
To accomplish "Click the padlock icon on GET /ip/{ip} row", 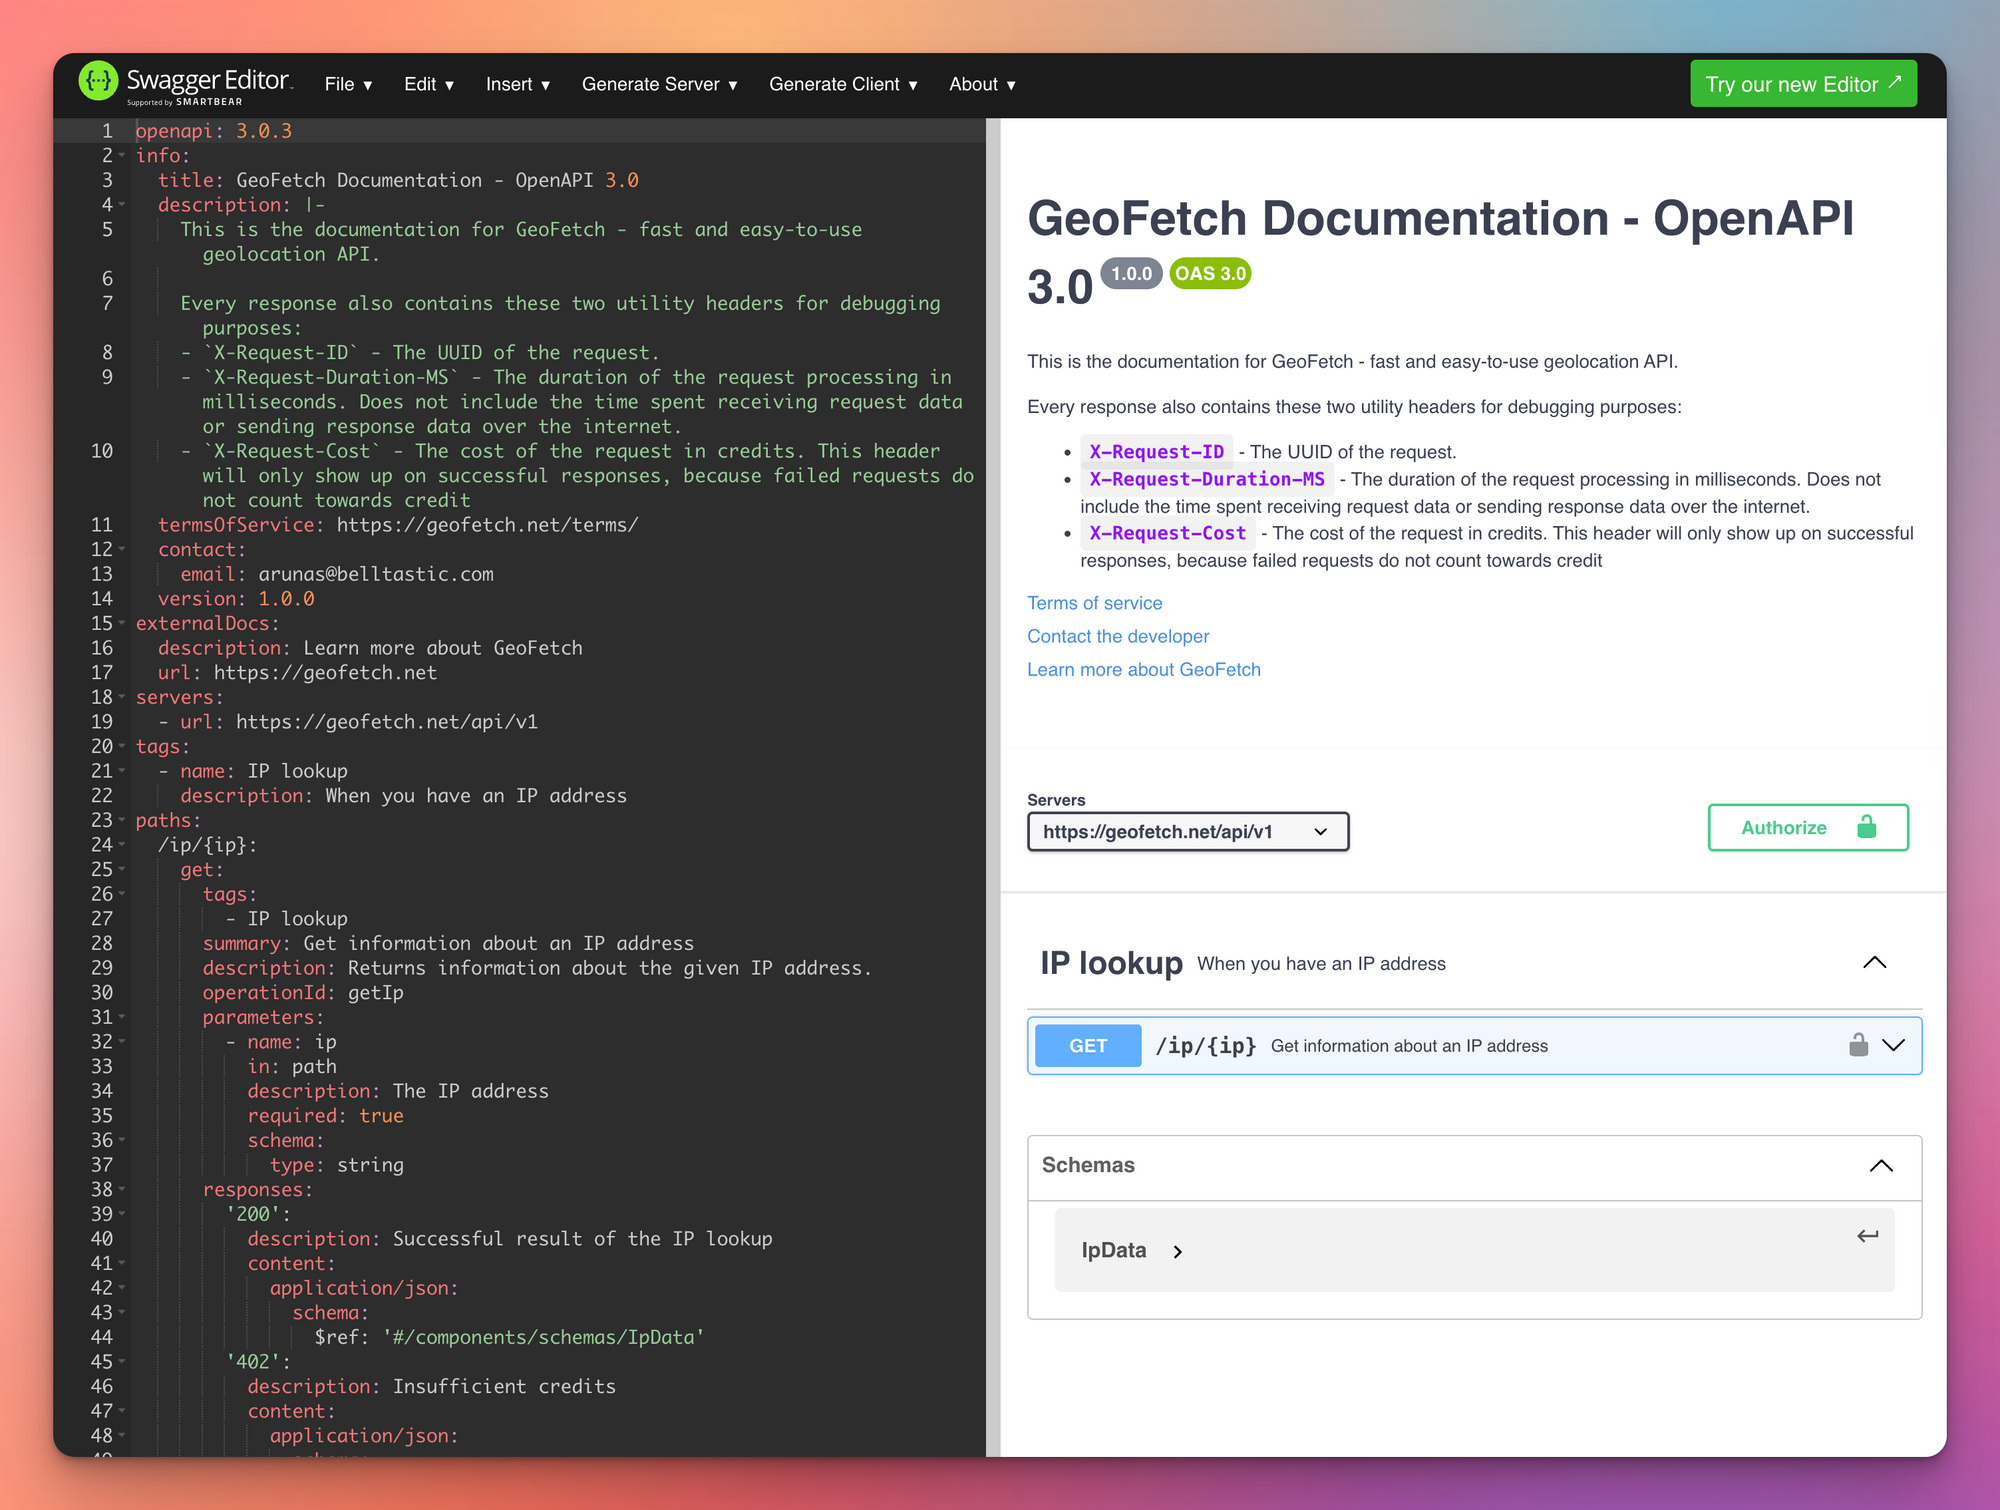I will coord(1858,1045).
